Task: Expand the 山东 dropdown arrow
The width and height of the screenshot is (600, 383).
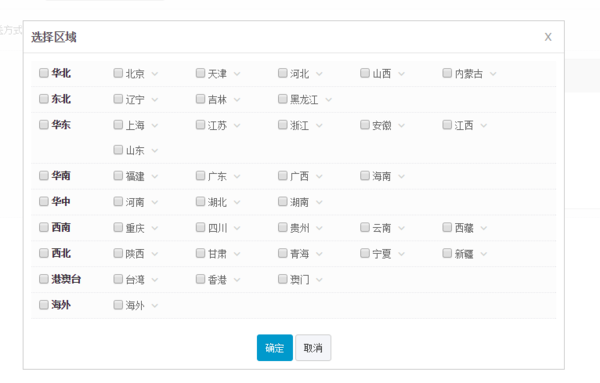Action: (x=155, y=151)
